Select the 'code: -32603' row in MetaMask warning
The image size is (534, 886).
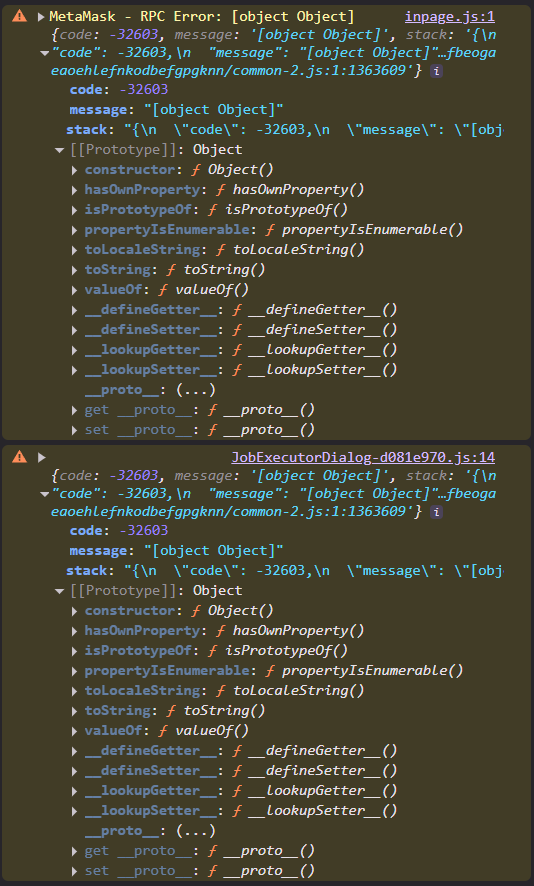[x=119, y=89]
